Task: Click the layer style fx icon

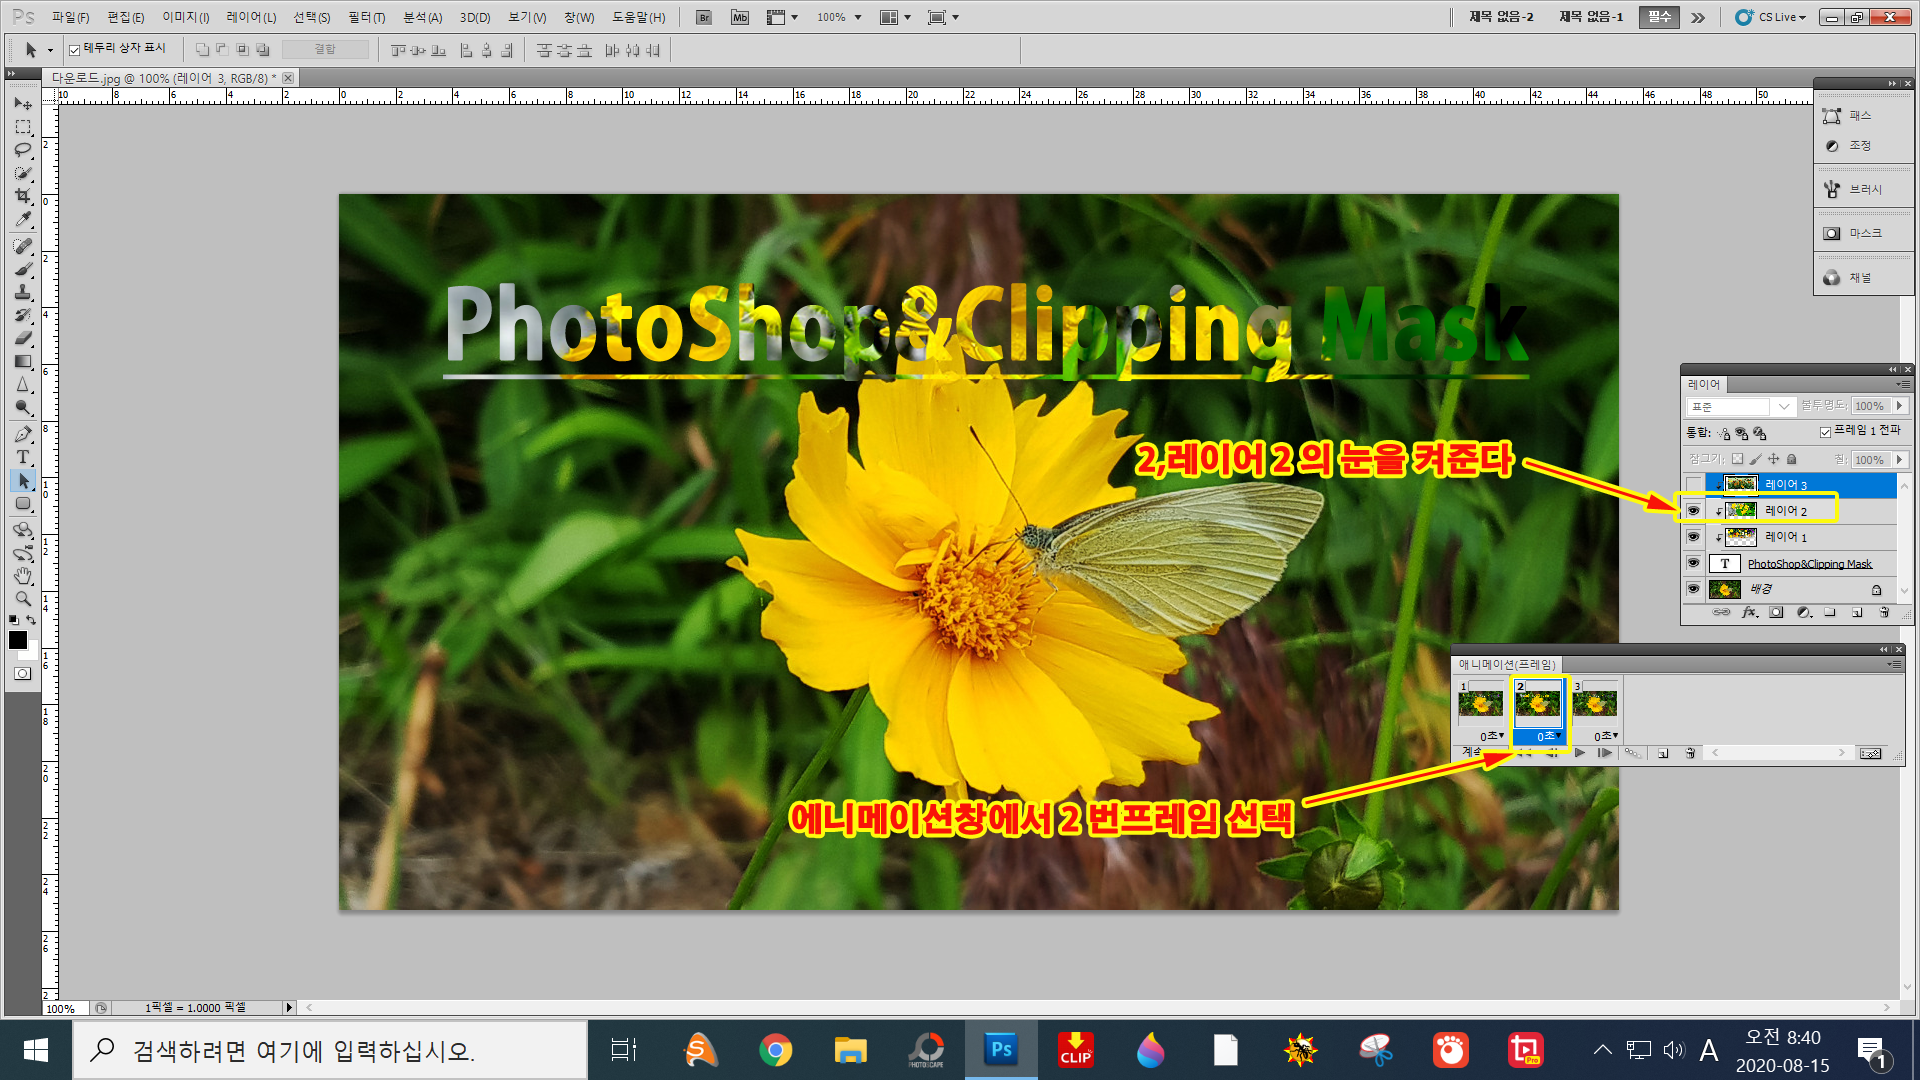Action: (x=1750, y=613)
